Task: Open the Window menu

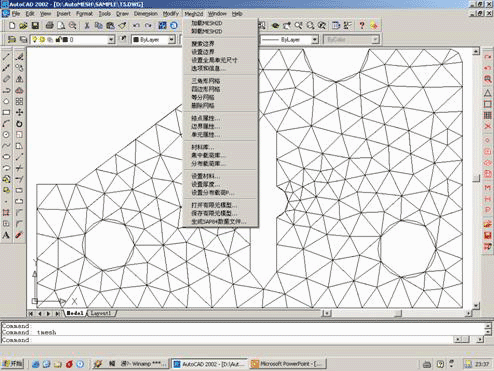Action: (217, 14)
